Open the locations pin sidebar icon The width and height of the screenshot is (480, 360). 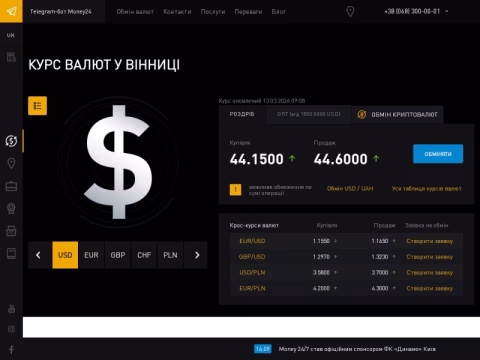click(11, 163)
